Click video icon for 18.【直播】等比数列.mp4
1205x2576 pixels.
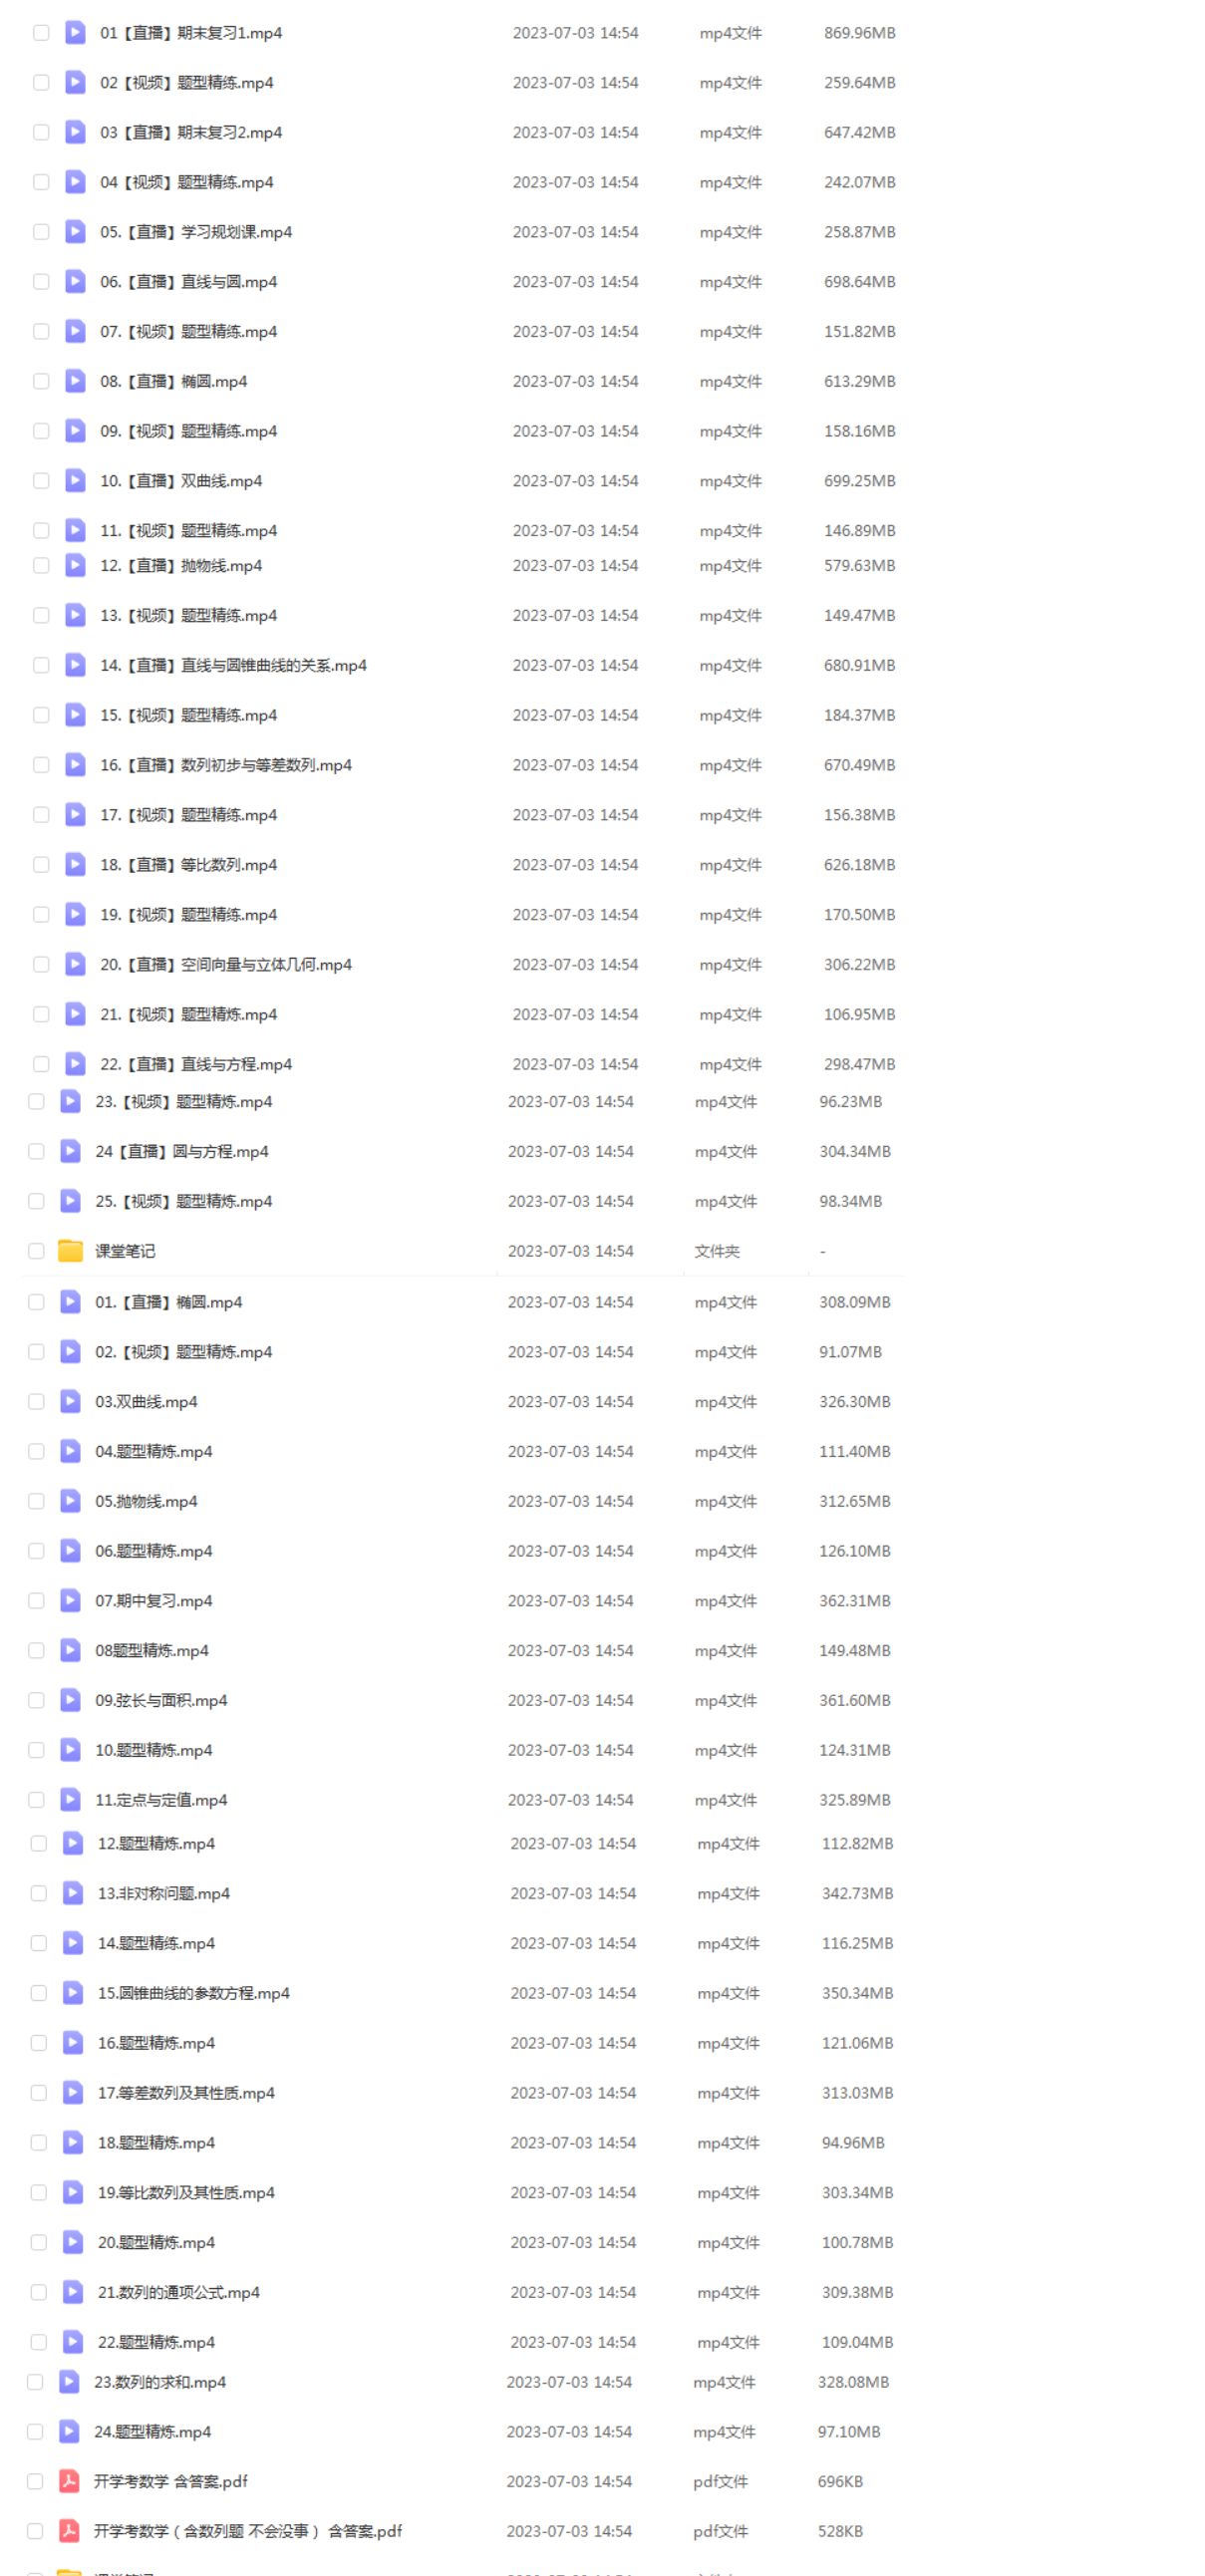click(x=75, y=864)
